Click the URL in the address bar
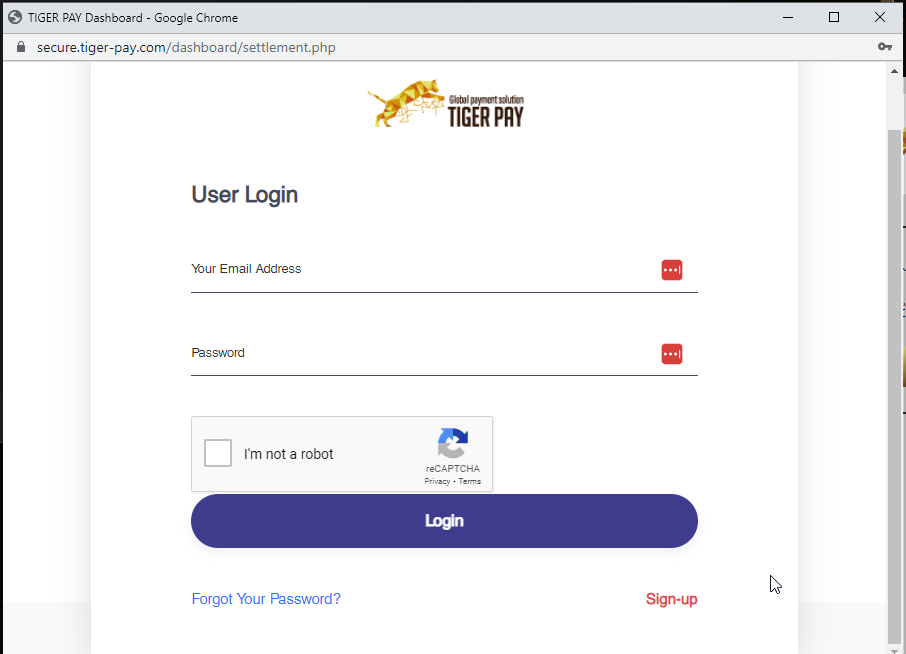Viewport: 906px width, 654px height. point(186,47)
